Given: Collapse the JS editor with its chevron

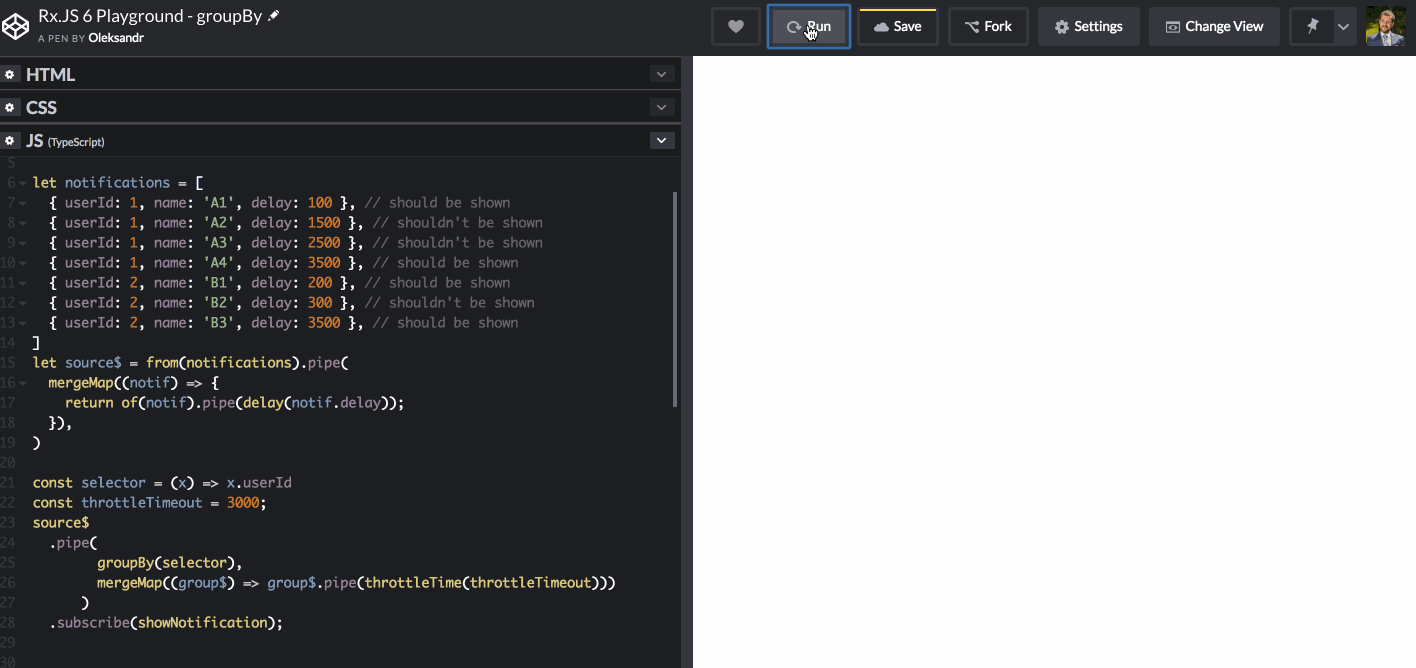Looking at the screenshot, I should 661,140.
